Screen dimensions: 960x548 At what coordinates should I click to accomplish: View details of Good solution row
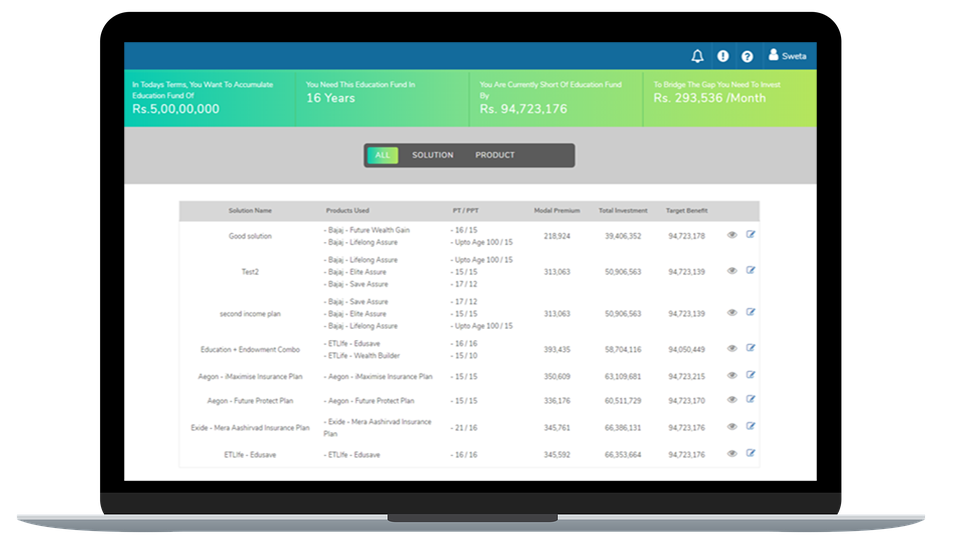click(x=732, y=235)
